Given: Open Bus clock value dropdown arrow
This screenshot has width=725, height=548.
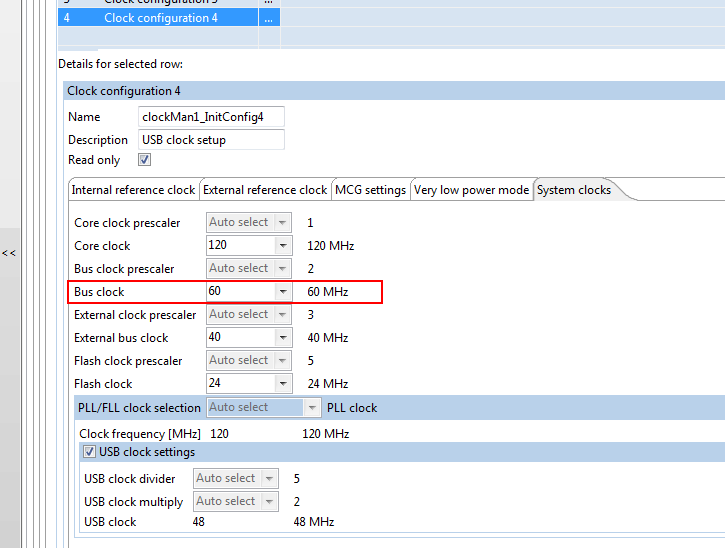Looking at the screenshot, I should (x=283, y=291).
